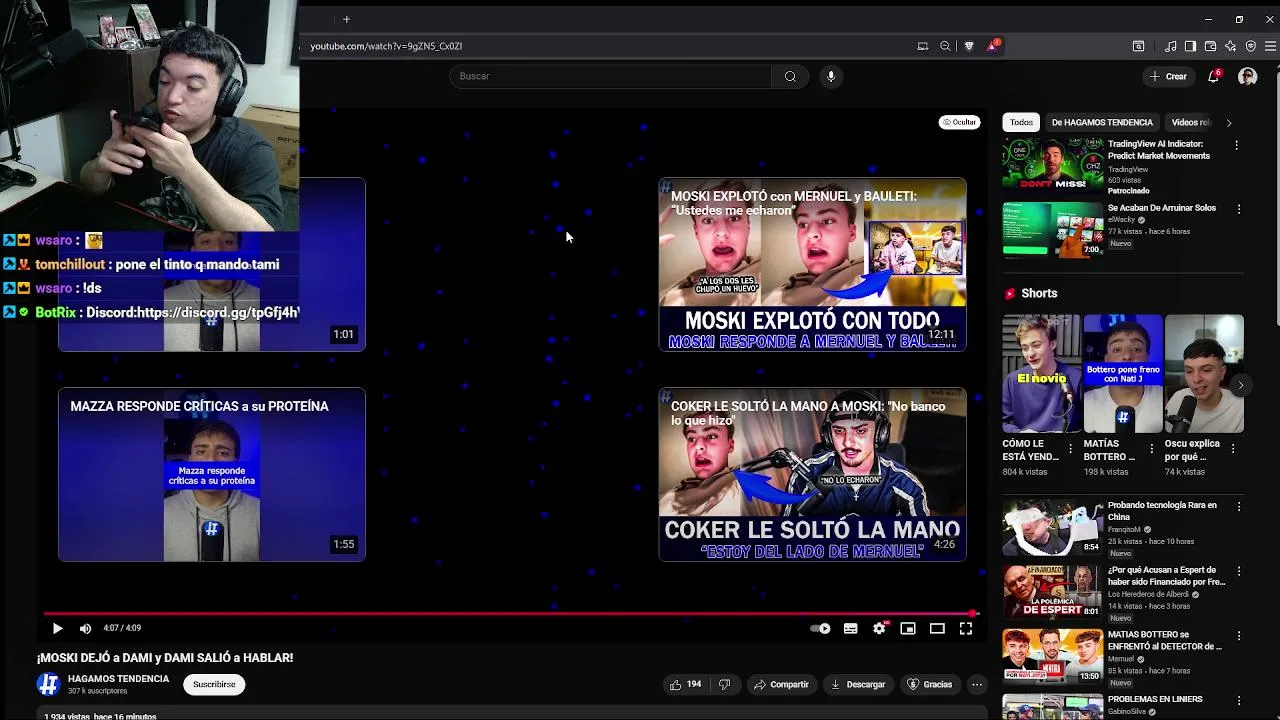Dislike the video

click(x=724, y=684)
